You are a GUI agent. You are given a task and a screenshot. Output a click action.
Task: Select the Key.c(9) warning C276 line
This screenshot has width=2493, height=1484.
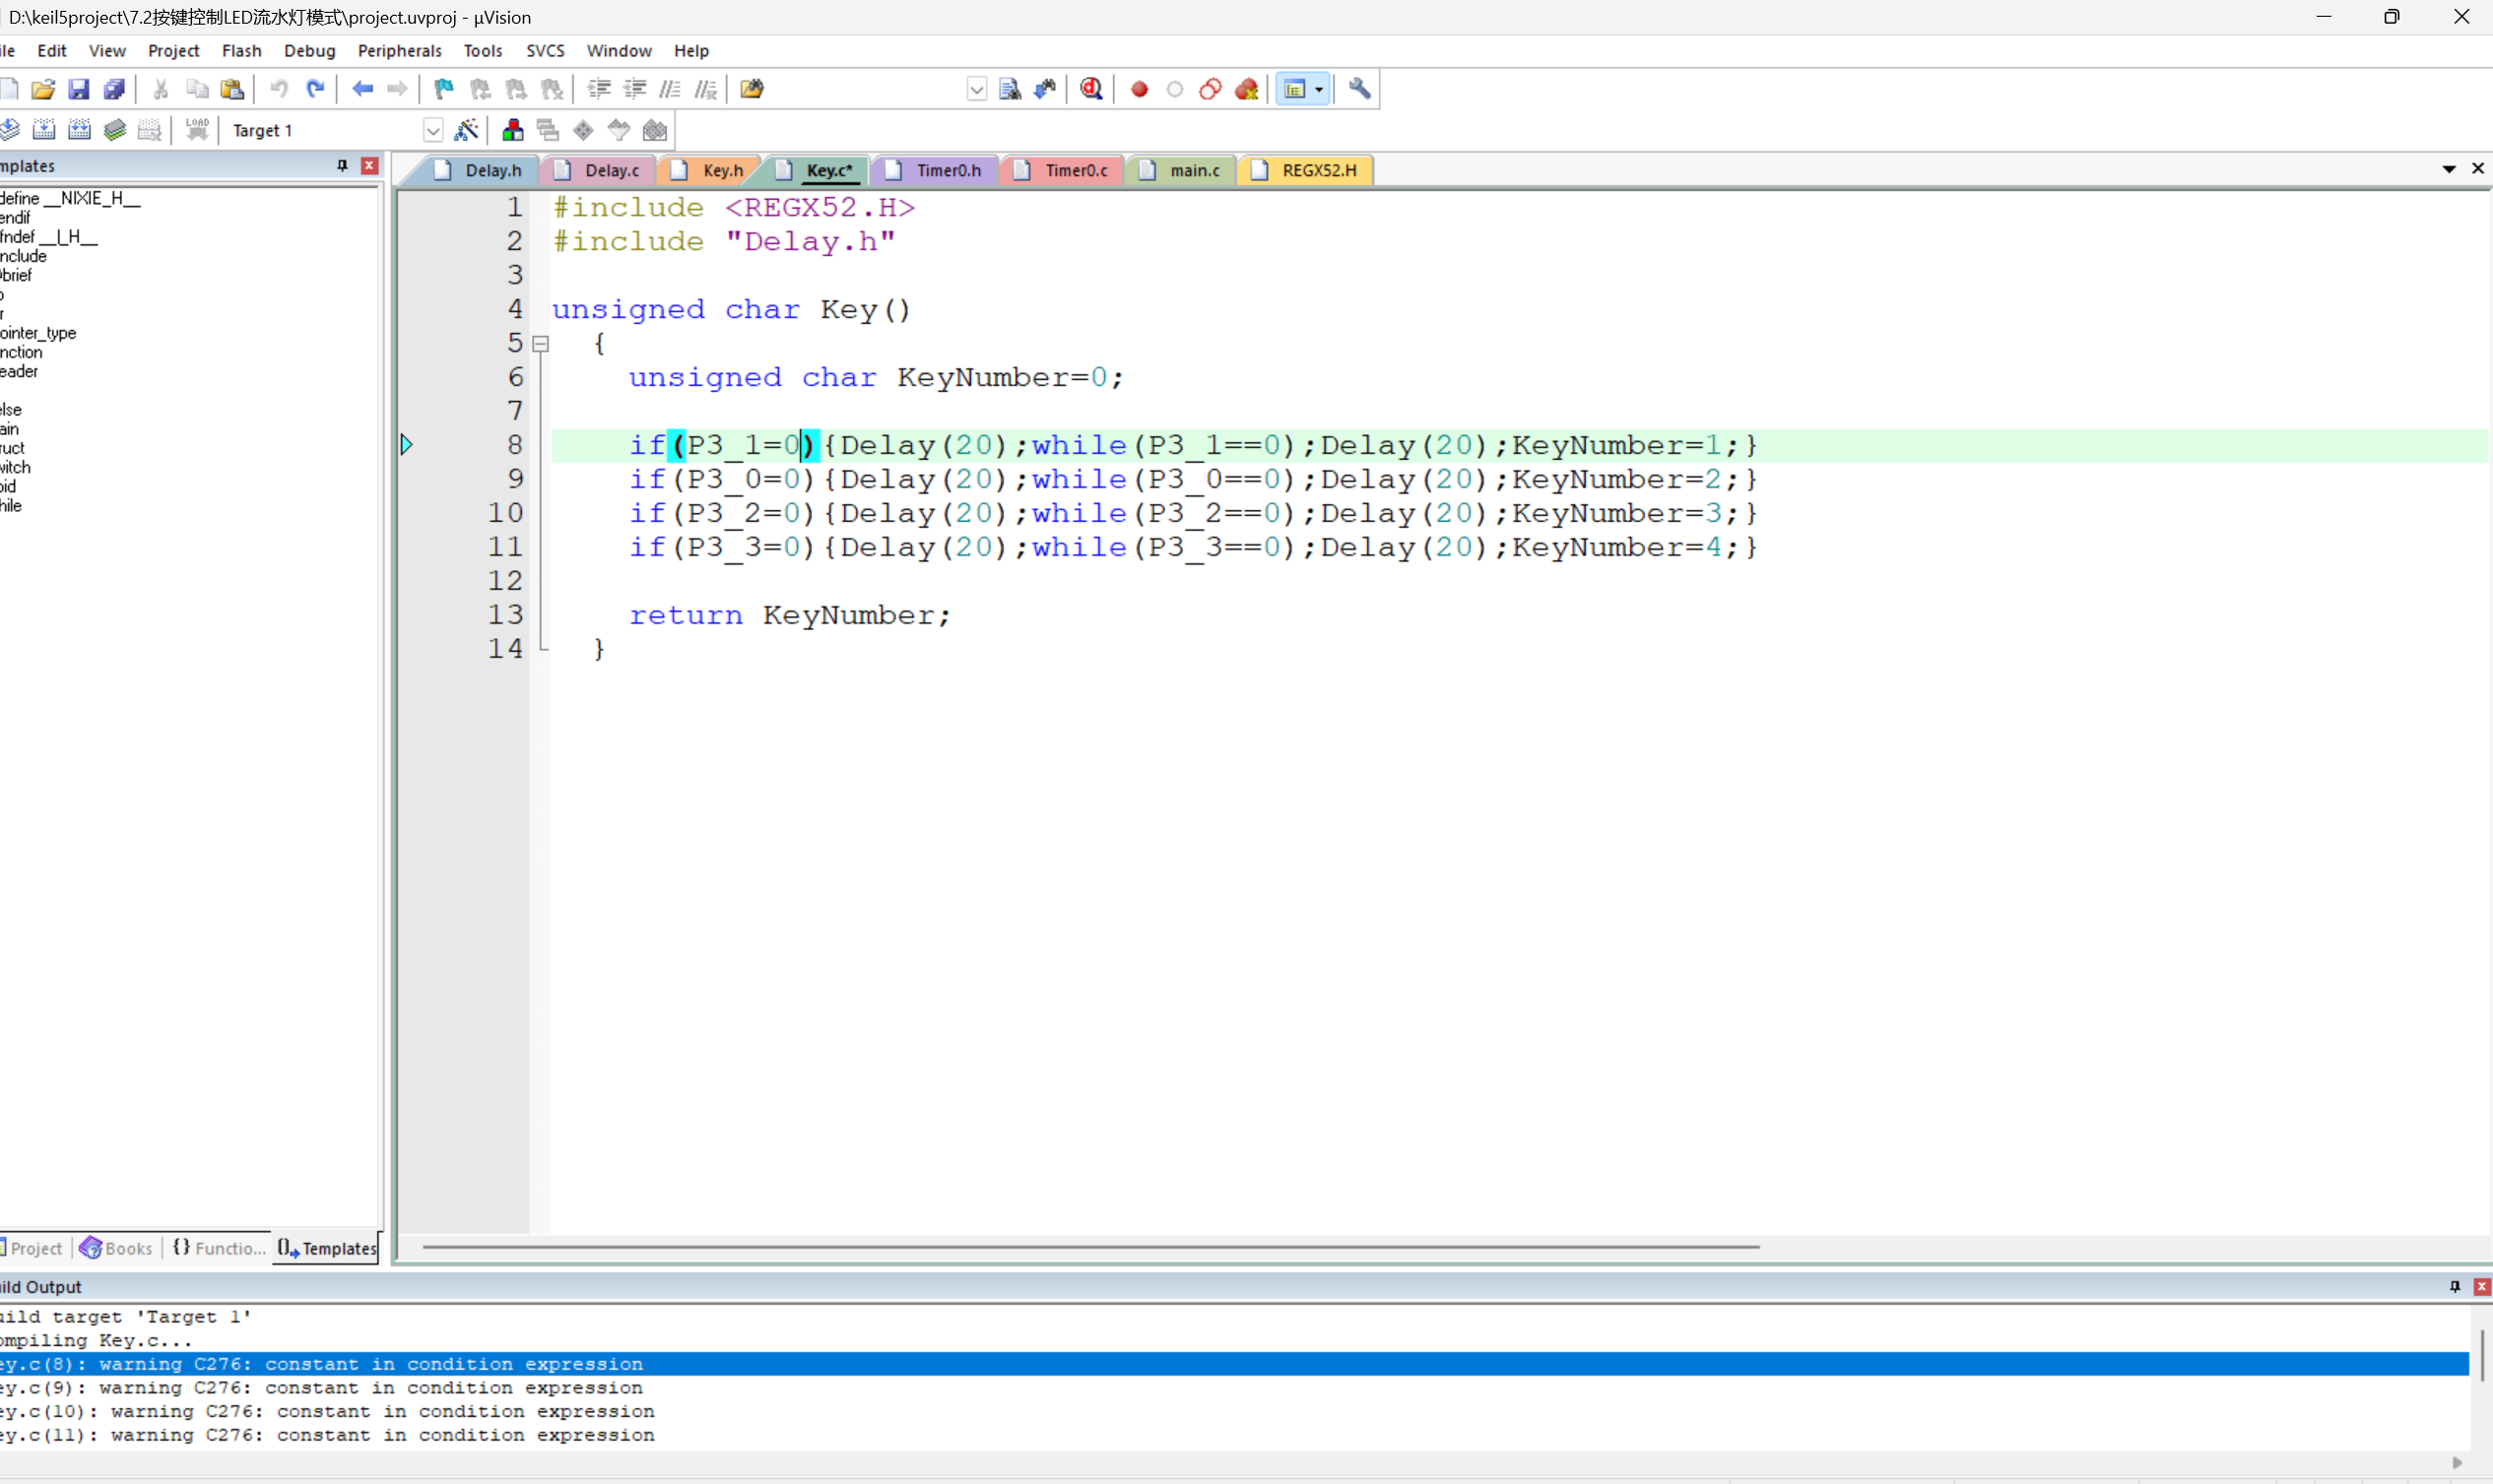point(320,1388)
